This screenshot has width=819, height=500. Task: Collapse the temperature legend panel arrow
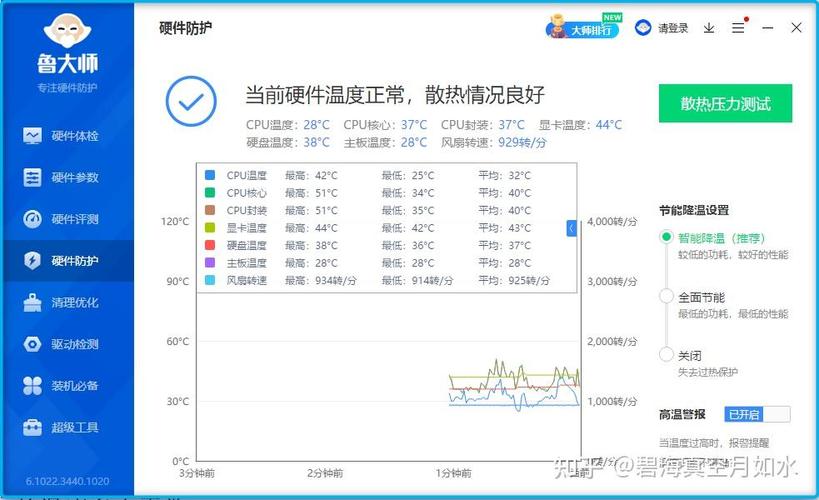tap(571, 228)
